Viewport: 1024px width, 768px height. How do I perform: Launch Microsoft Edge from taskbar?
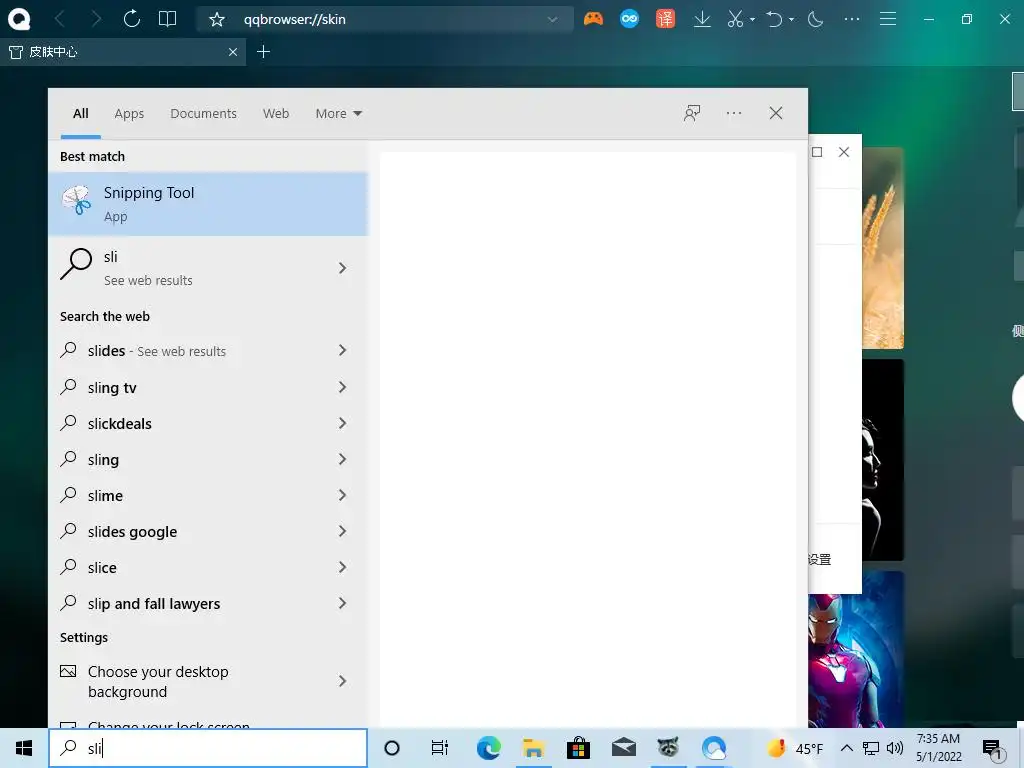click(x=488, y=748)
